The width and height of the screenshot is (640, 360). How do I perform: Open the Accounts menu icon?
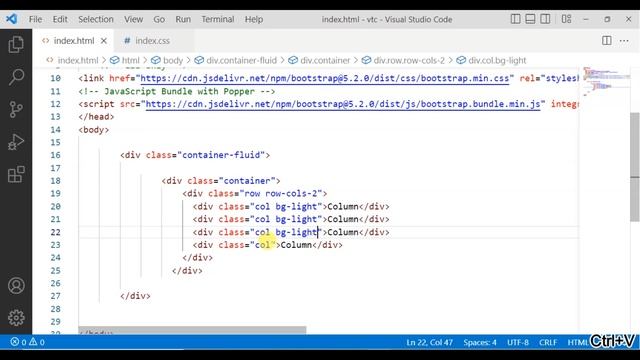16,286
